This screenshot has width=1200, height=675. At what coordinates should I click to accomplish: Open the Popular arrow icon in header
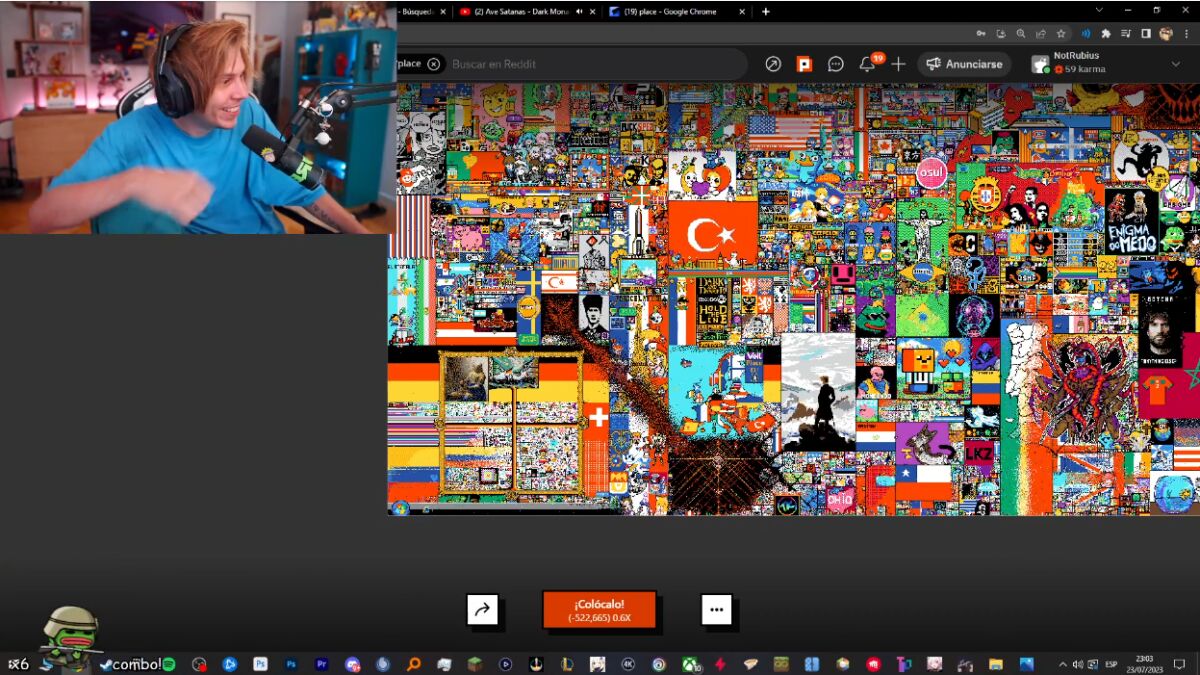[773, 64]
